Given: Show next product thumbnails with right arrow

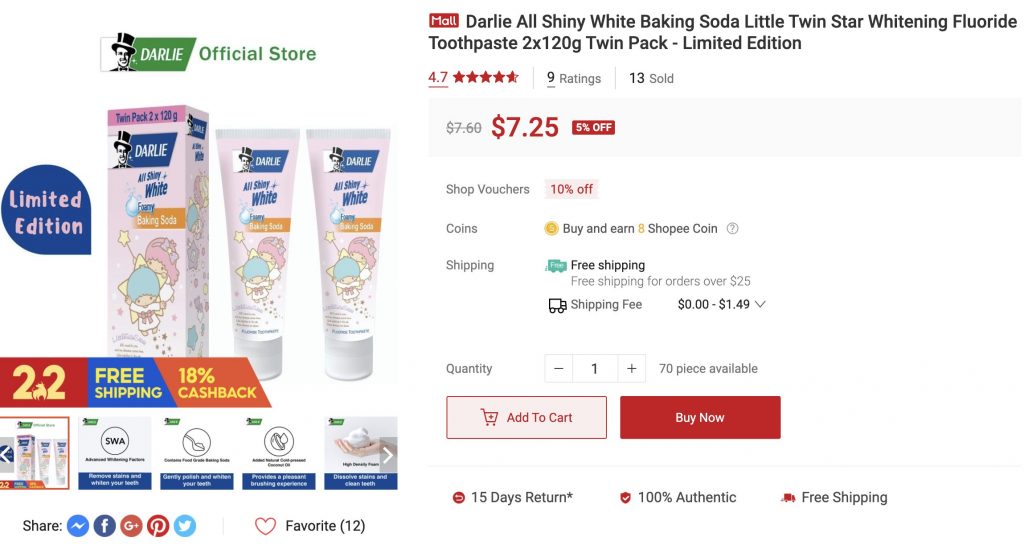Looking at the screenshot, I should 388,454.
